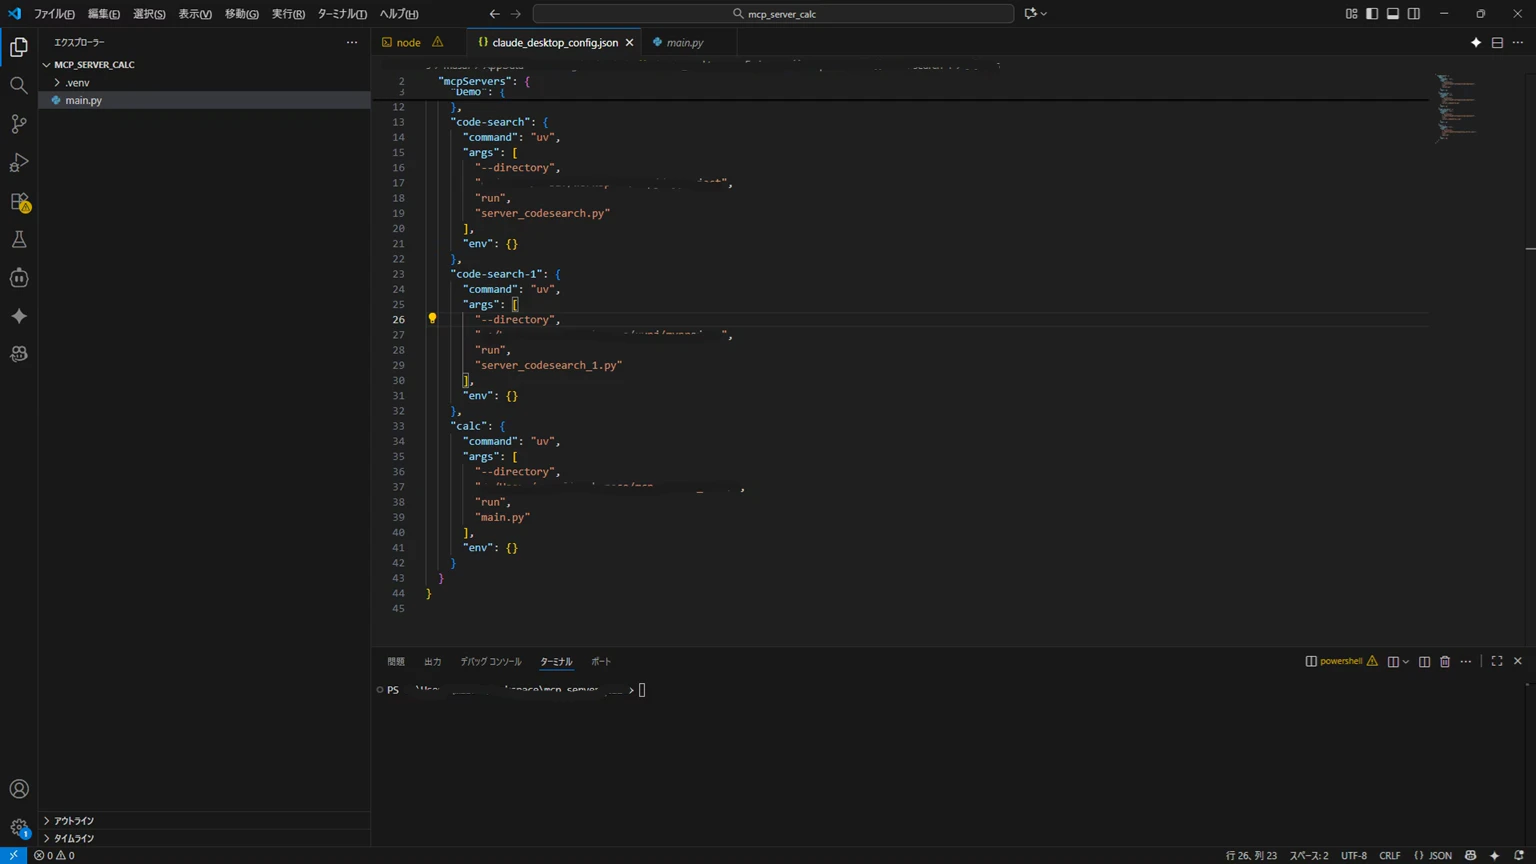
Task: Open the Source Control view
Action: point(19,124)
